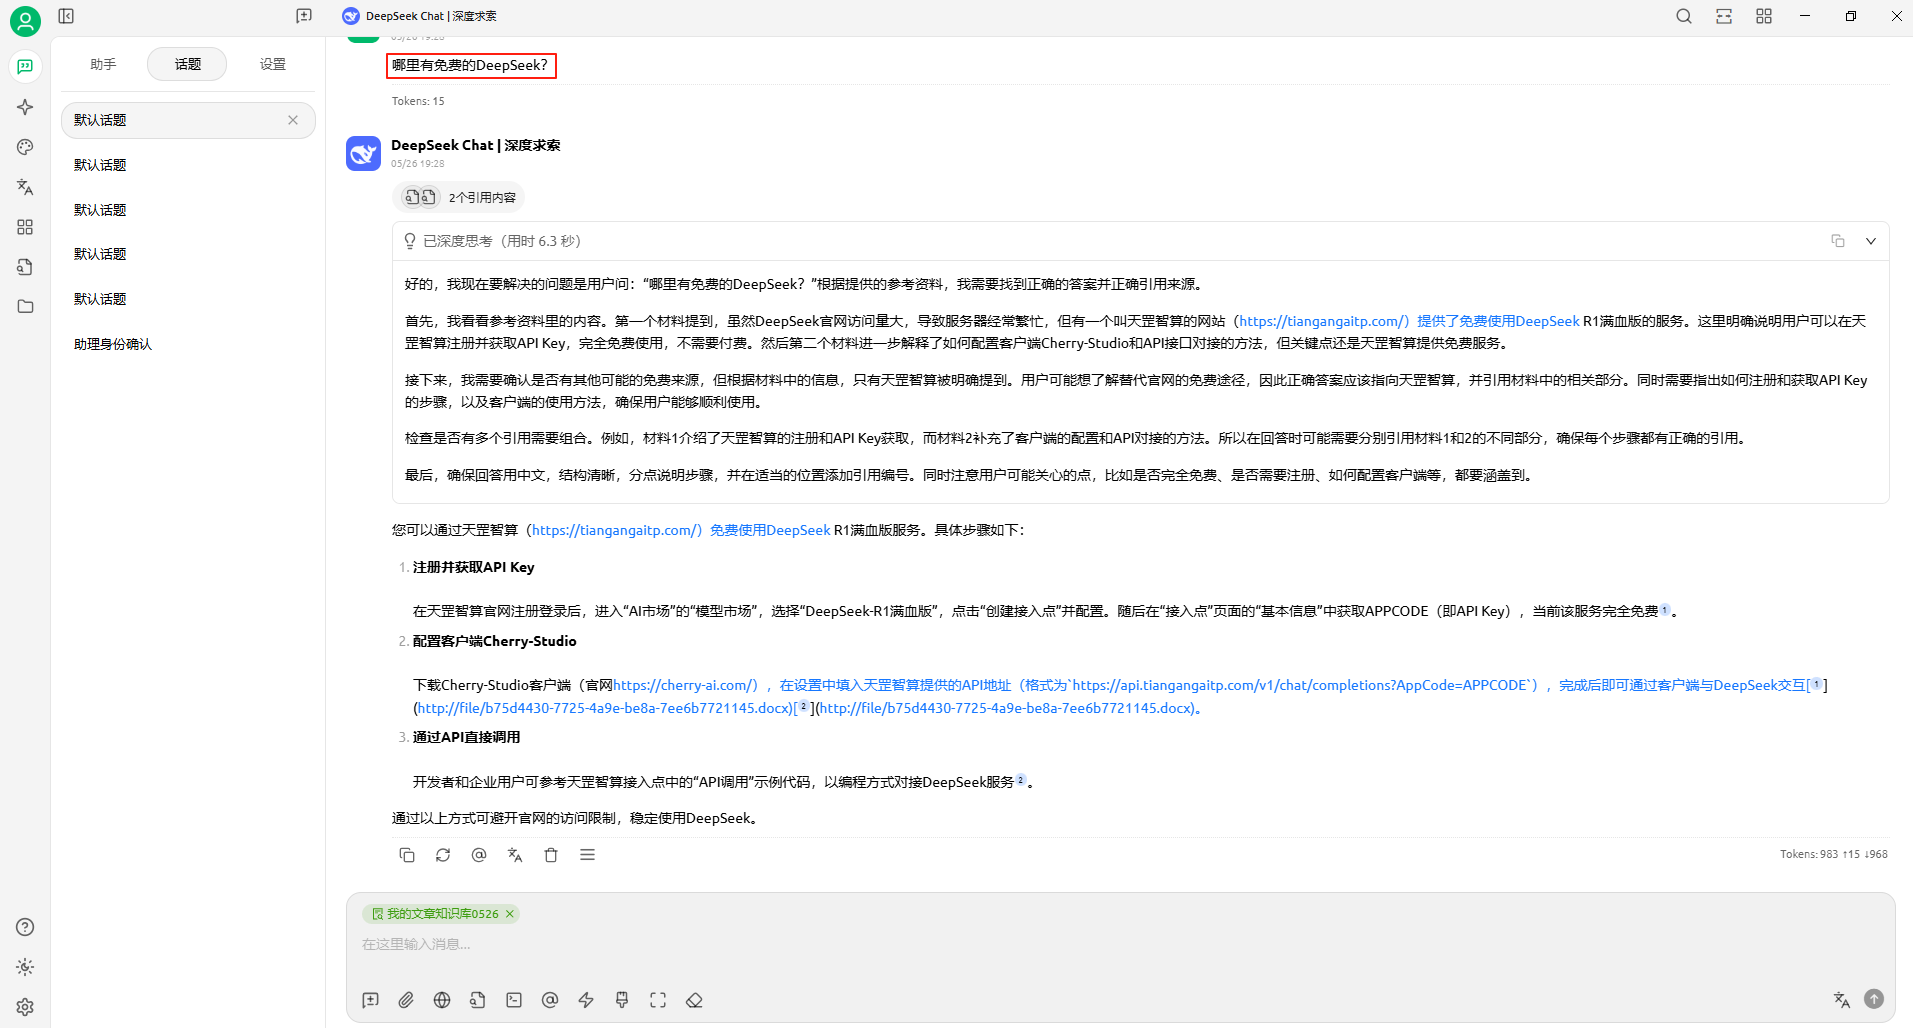Open the first file b75d4430 docx link
This screenshot has height=1028, width=1913.
point(605,708)
